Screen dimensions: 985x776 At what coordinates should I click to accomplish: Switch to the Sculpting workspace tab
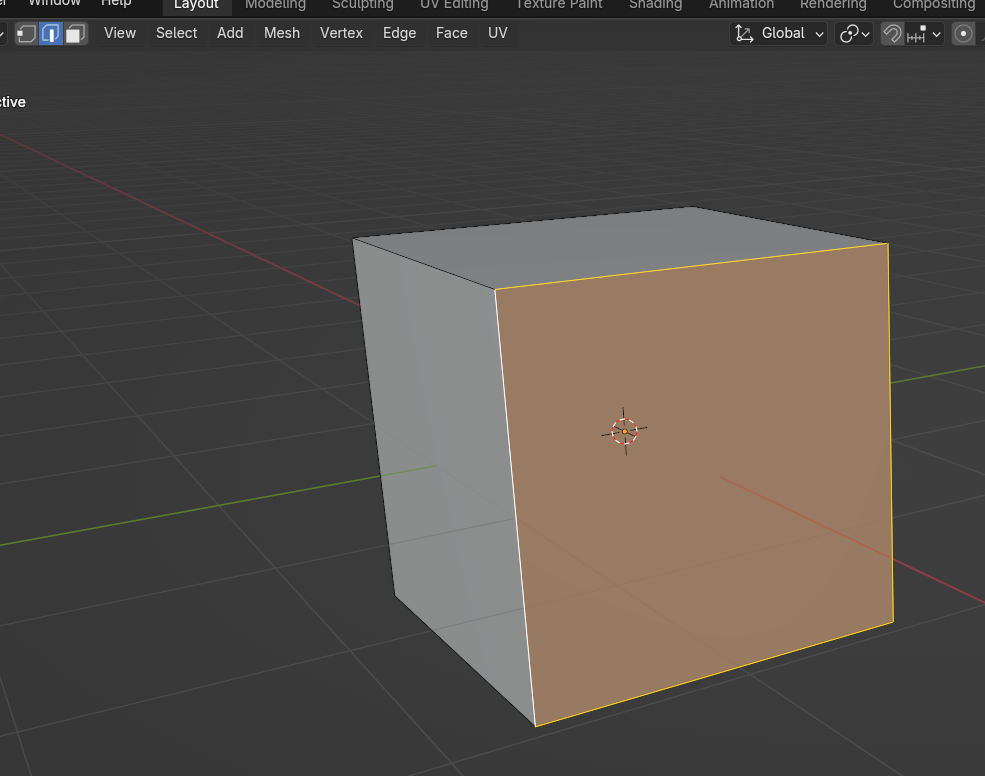click(x=362, y=5)
